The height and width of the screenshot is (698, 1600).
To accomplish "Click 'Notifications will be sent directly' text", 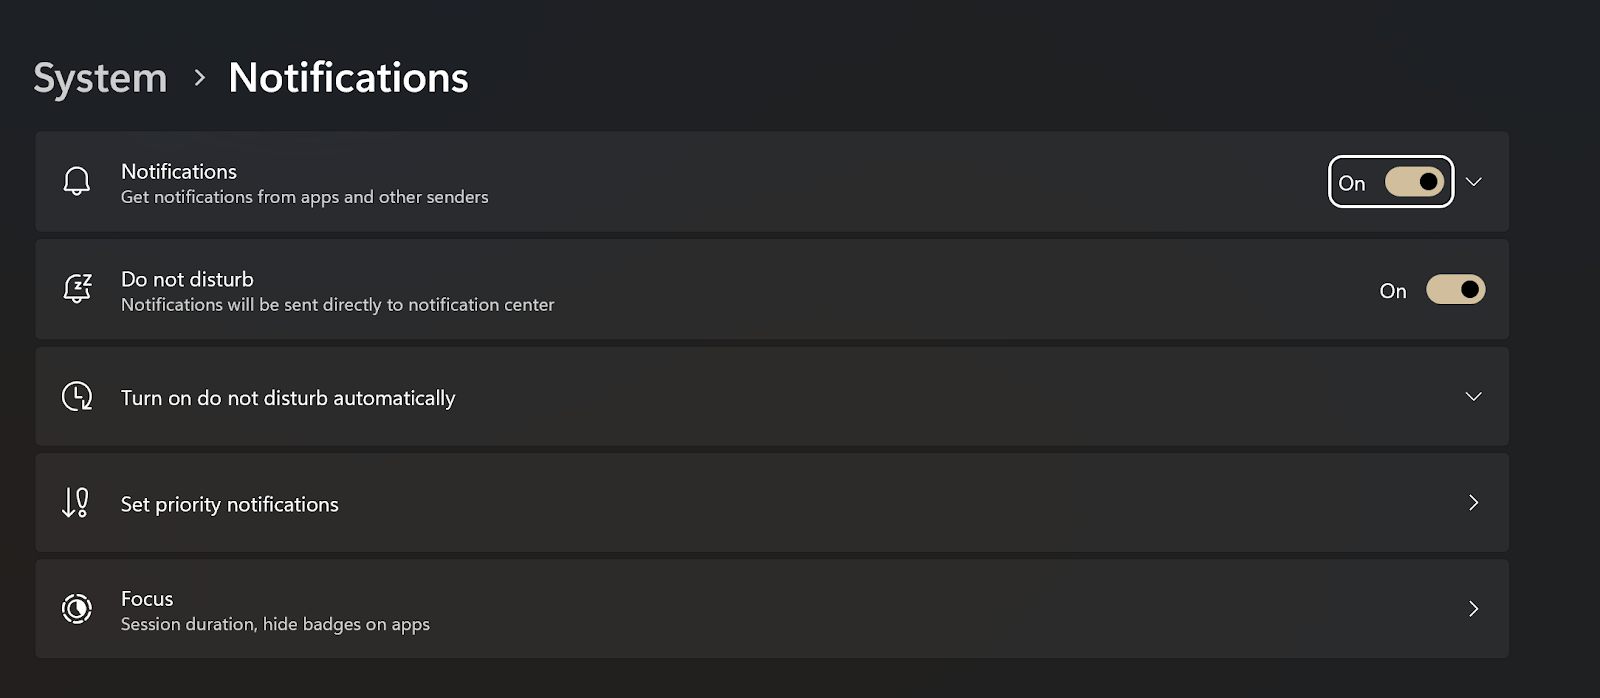I will 337,305.
